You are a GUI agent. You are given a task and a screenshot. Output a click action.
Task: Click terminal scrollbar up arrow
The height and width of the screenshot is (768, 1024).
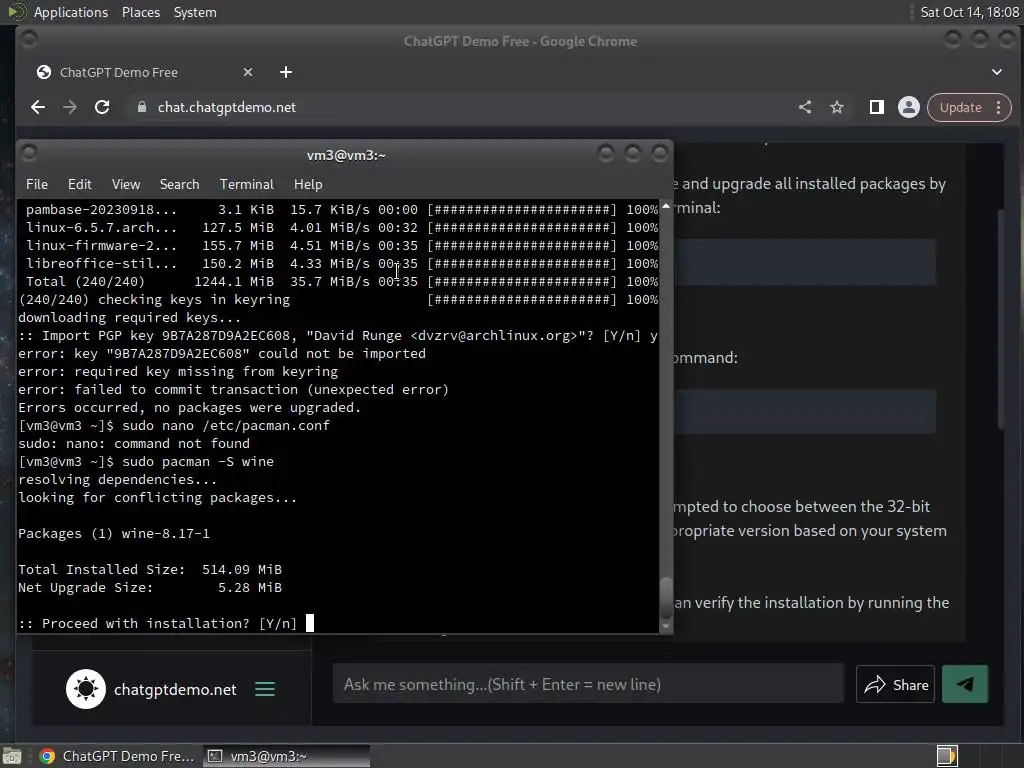[665, 206]
